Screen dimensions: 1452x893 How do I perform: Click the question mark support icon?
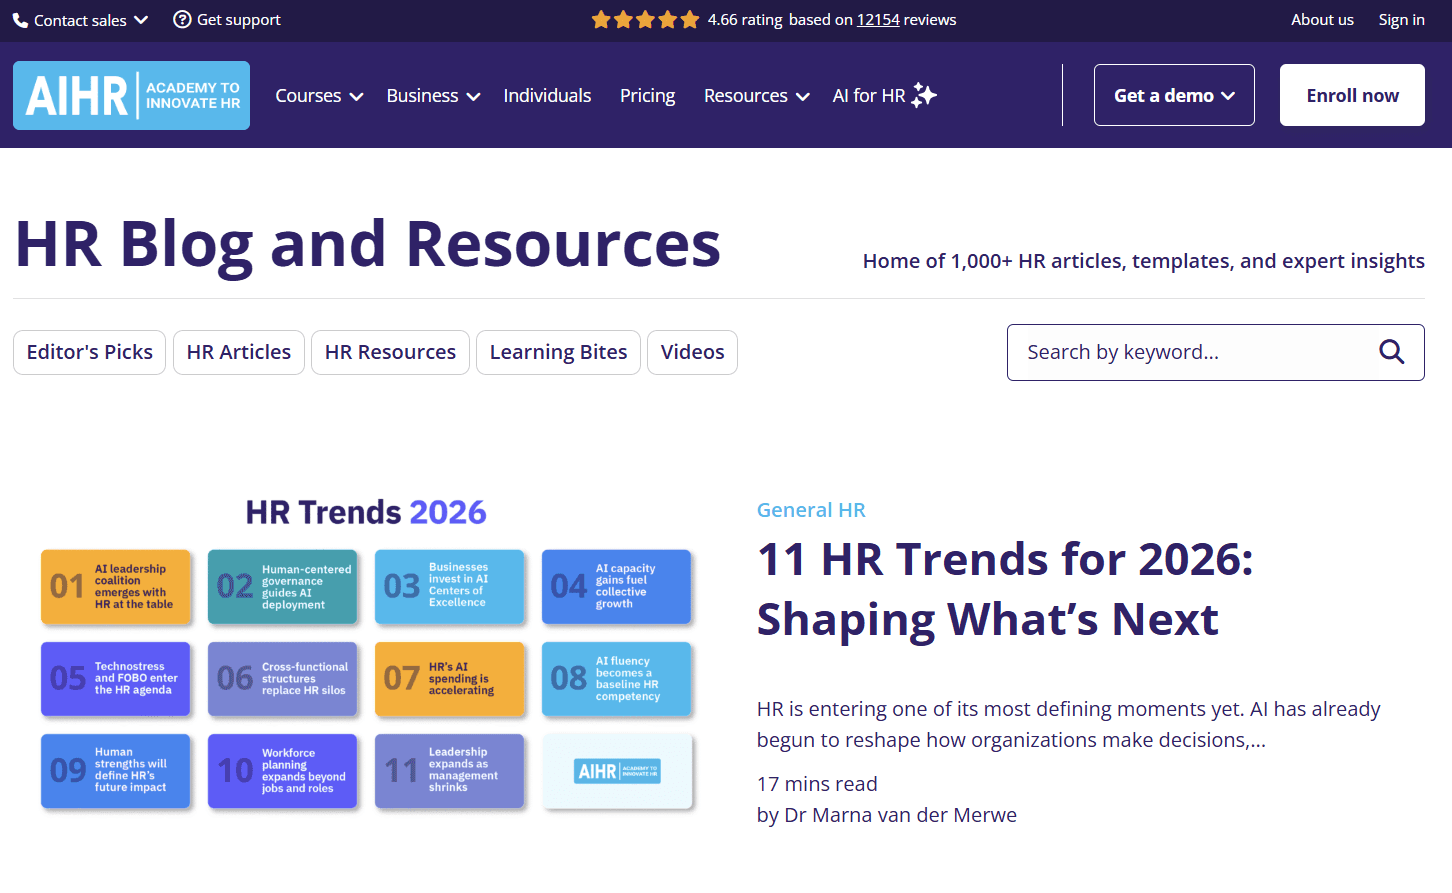tap(182, 19)
